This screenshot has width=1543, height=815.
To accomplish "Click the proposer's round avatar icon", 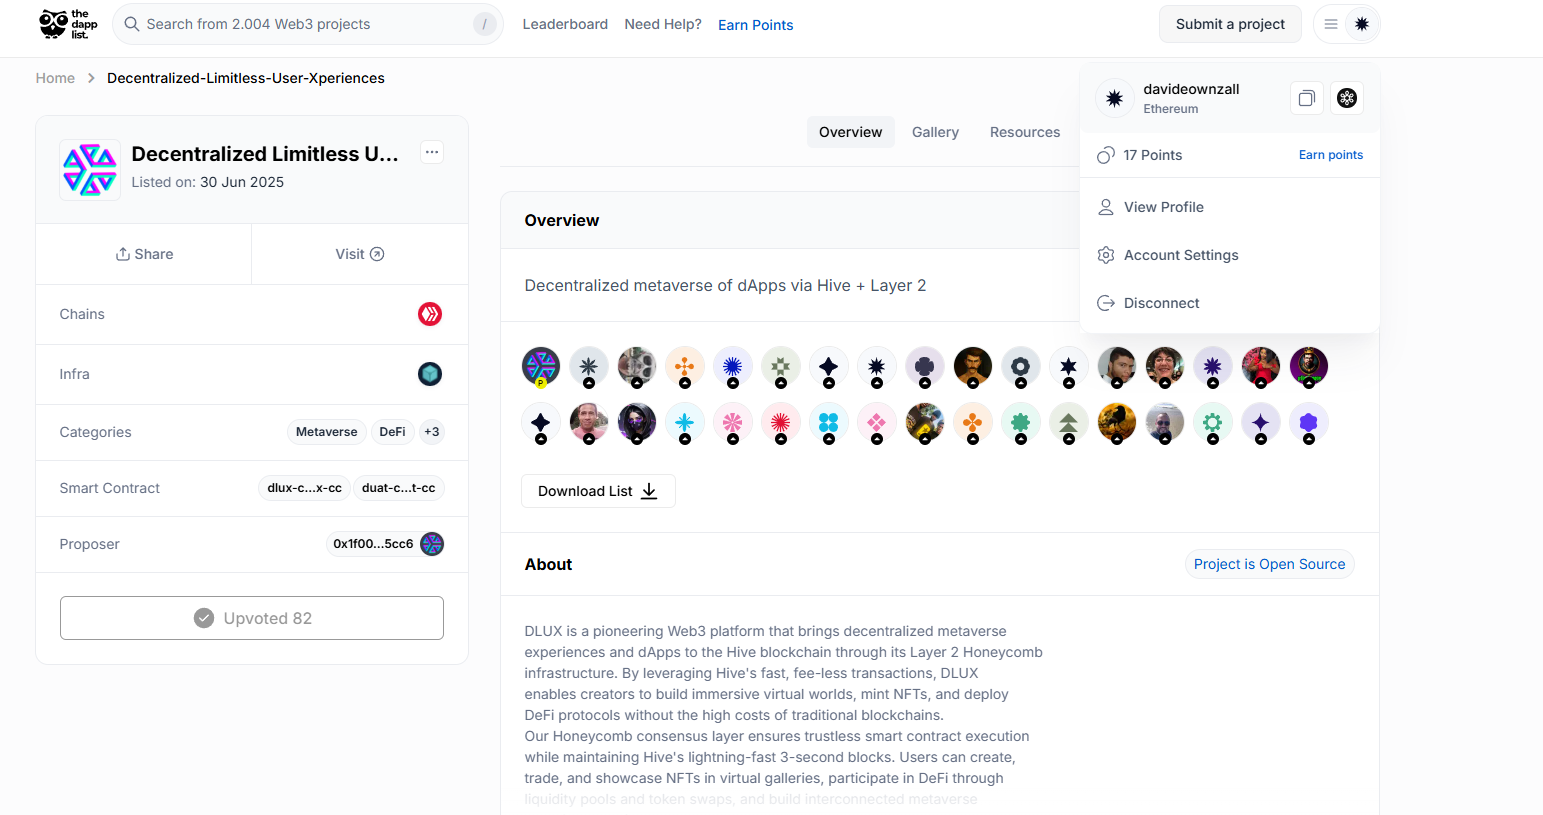I will pos(432,544).
